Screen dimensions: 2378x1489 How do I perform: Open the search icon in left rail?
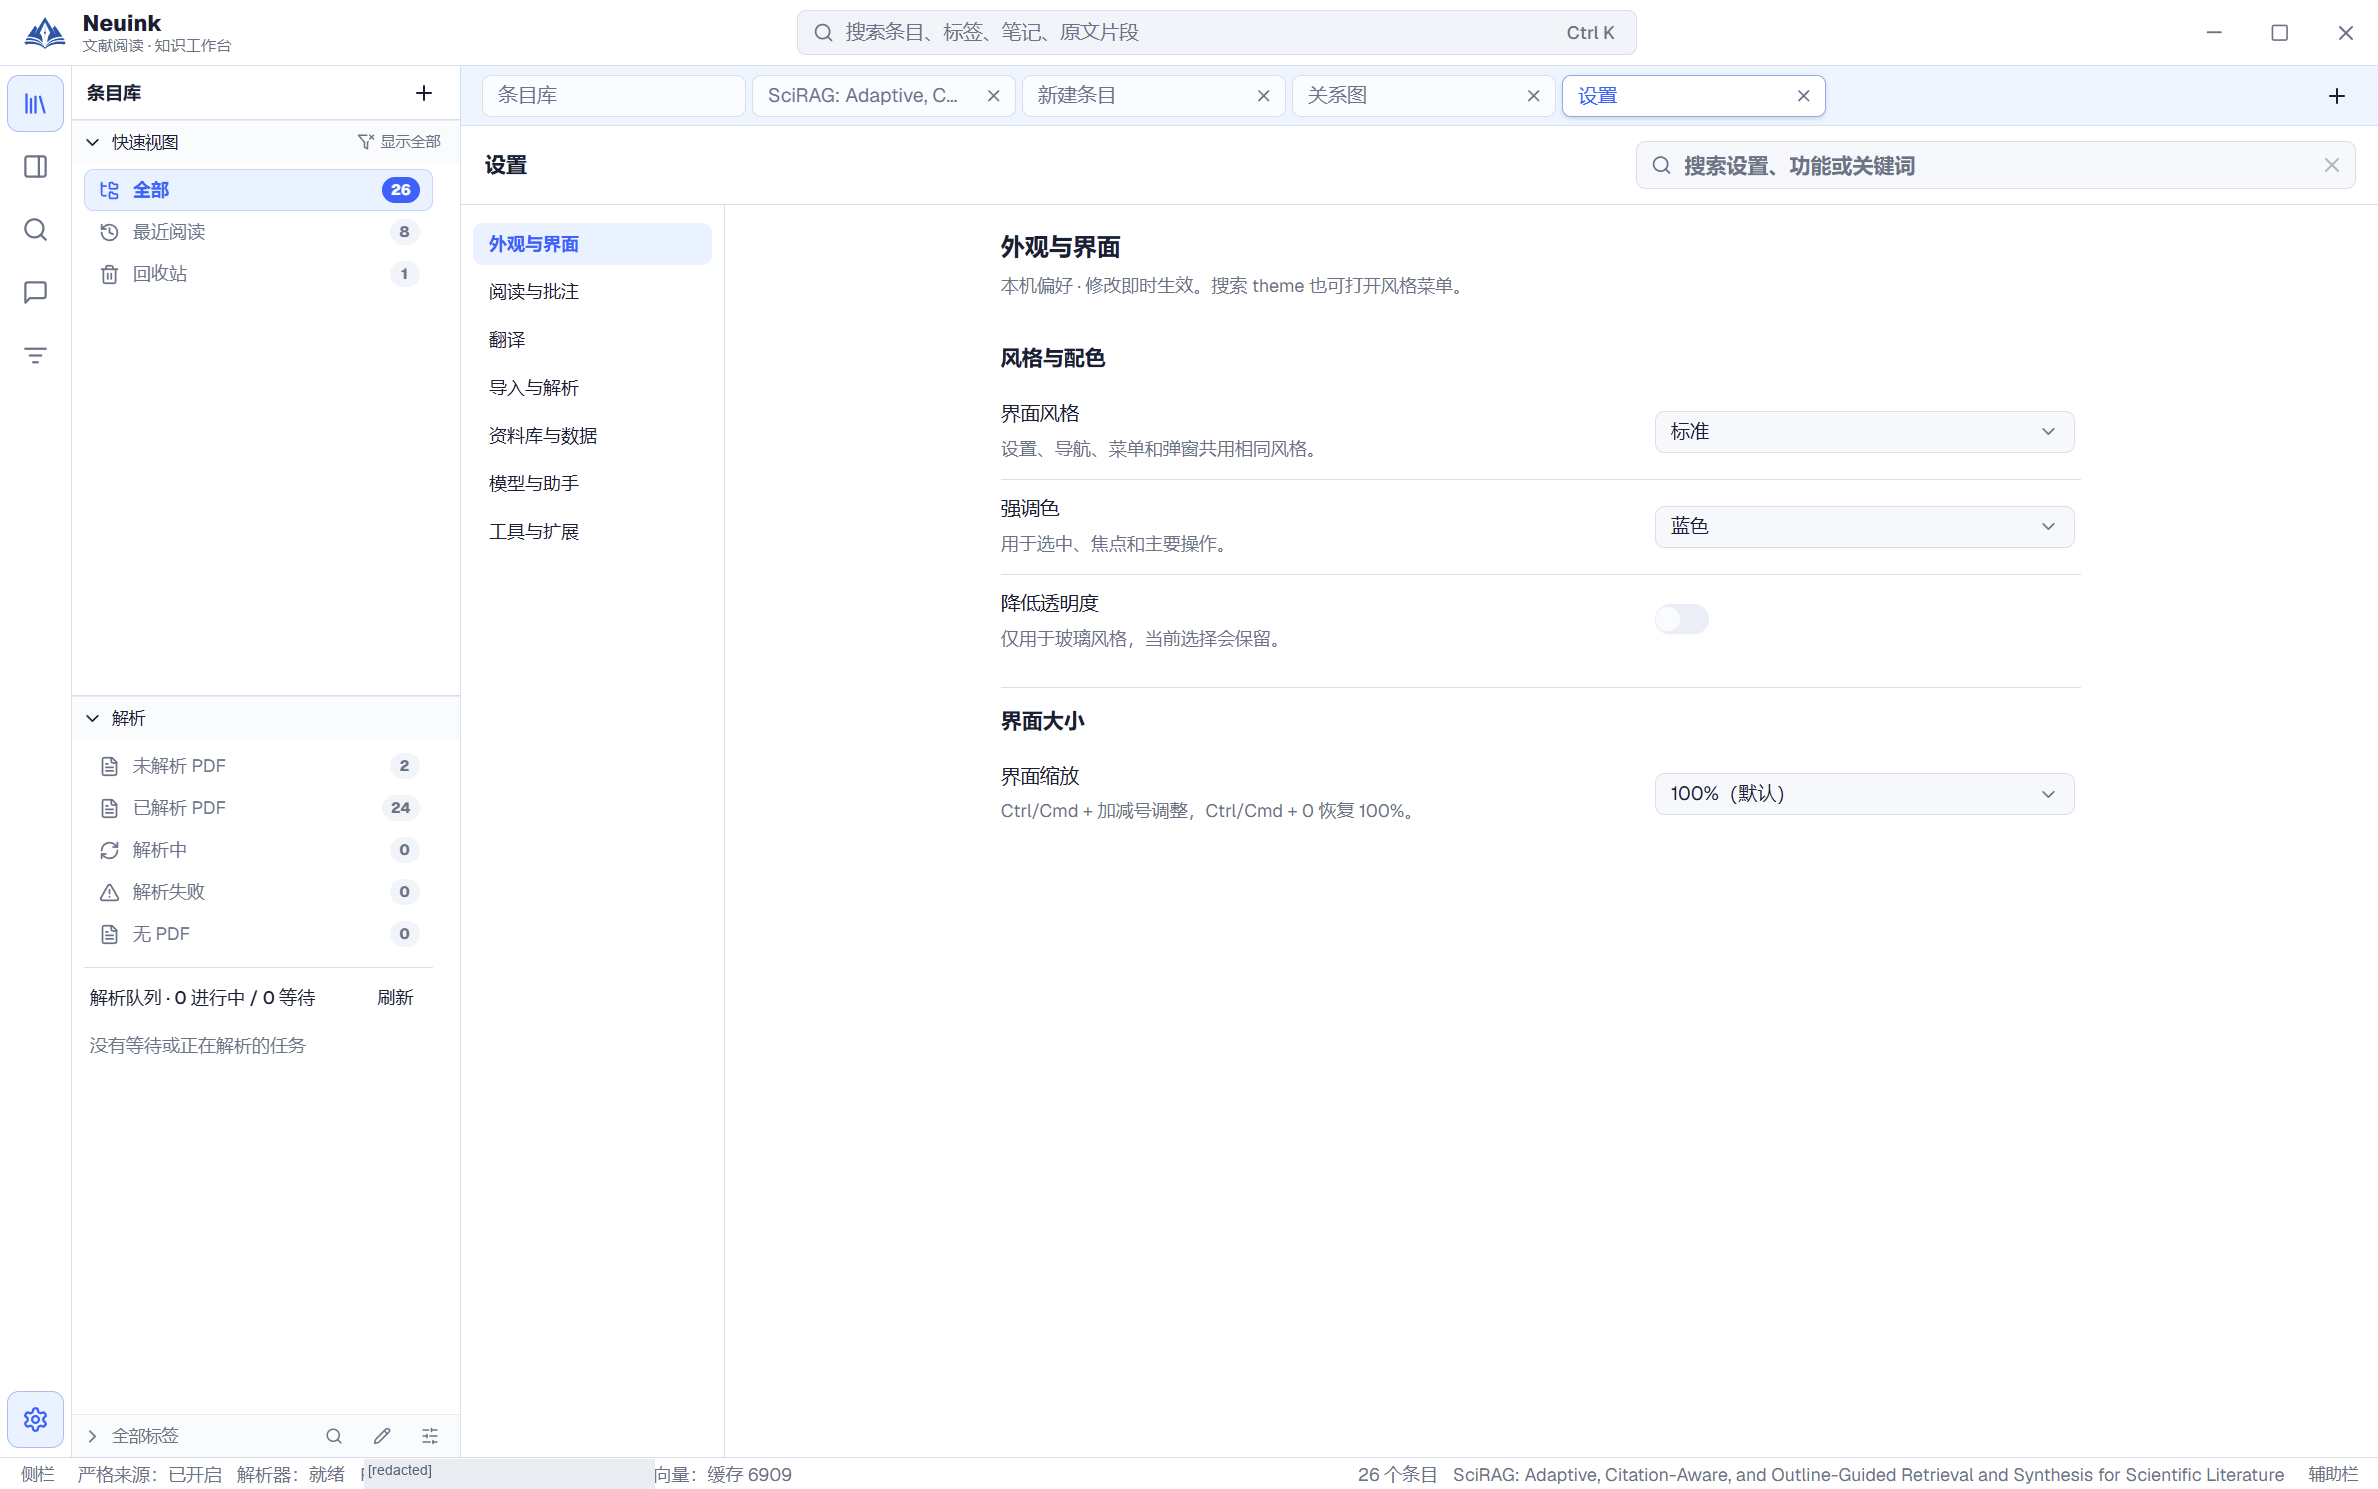(x=35, y=229)
